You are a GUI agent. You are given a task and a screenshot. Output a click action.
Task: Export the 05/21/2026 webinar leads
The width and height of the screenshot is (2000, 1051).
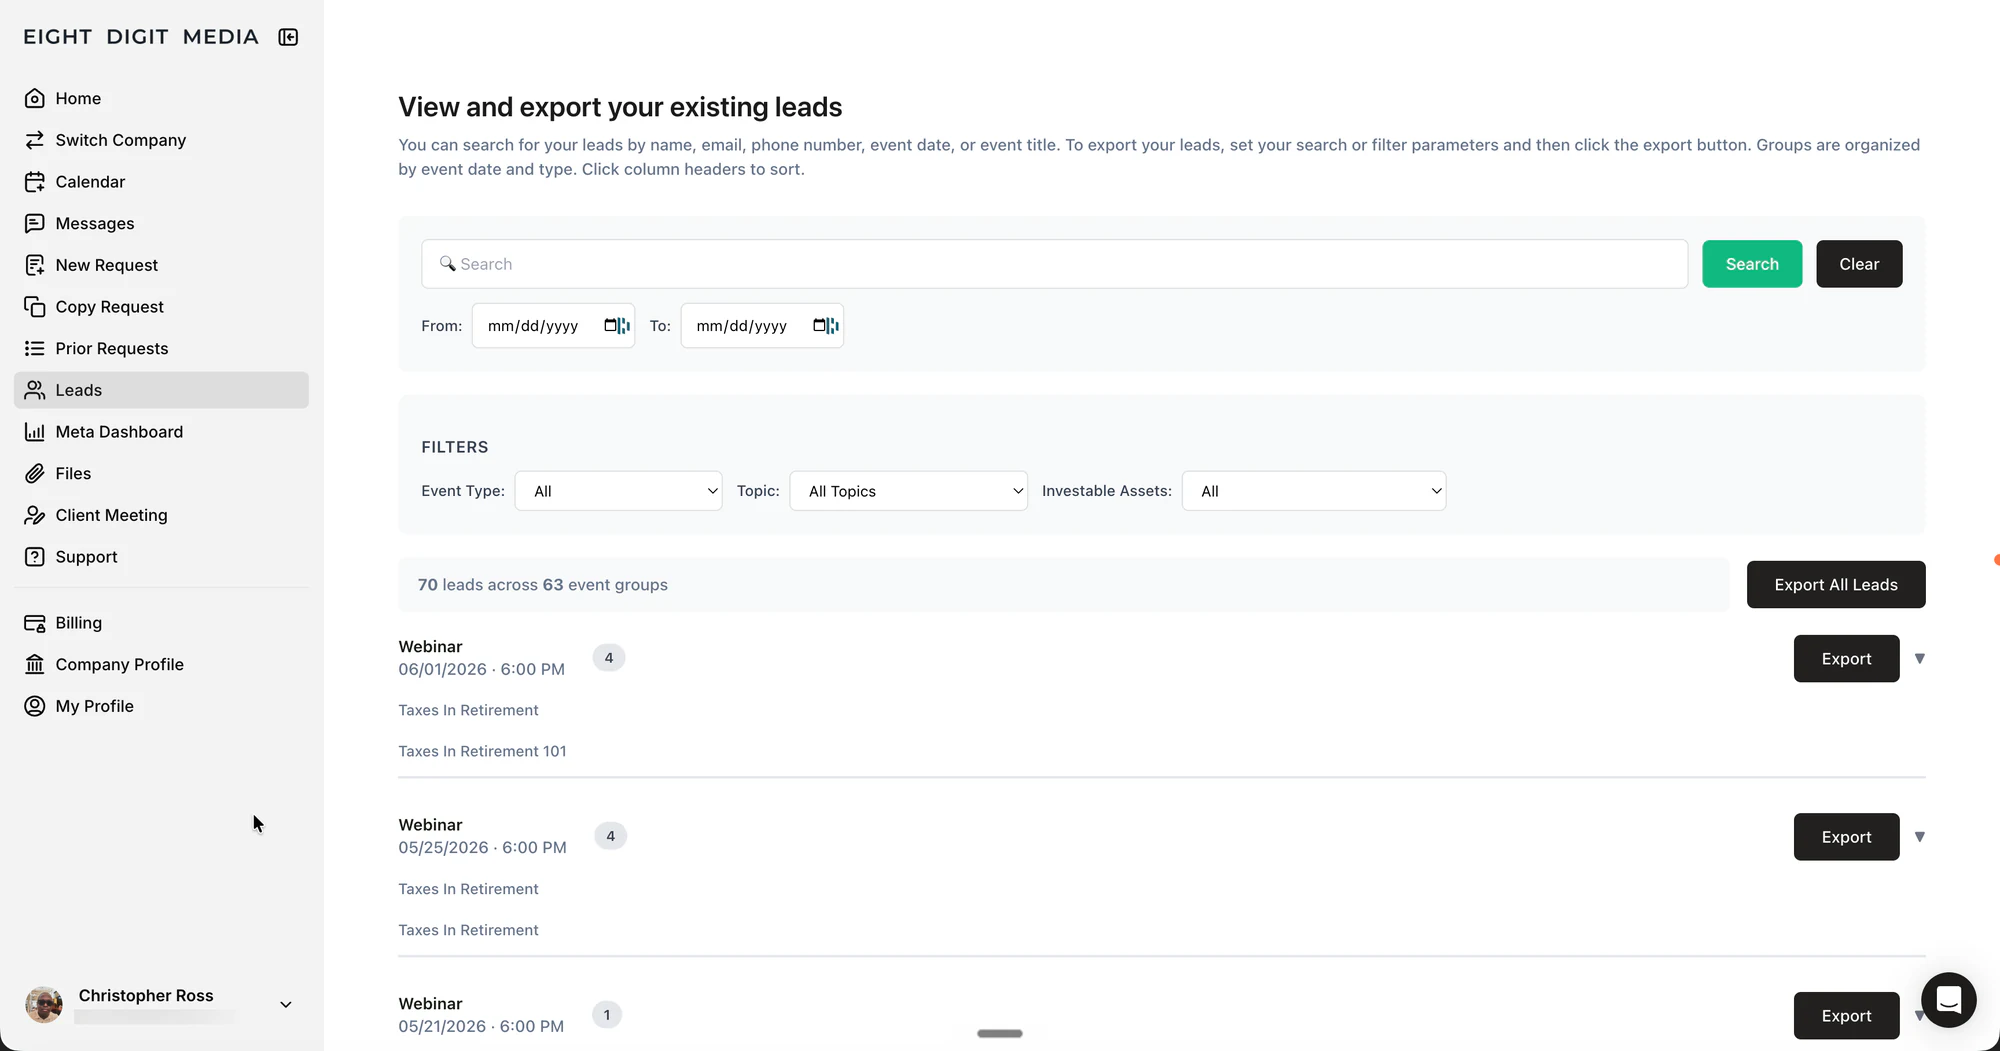pyautogui.click(x=1846, y=1016)
